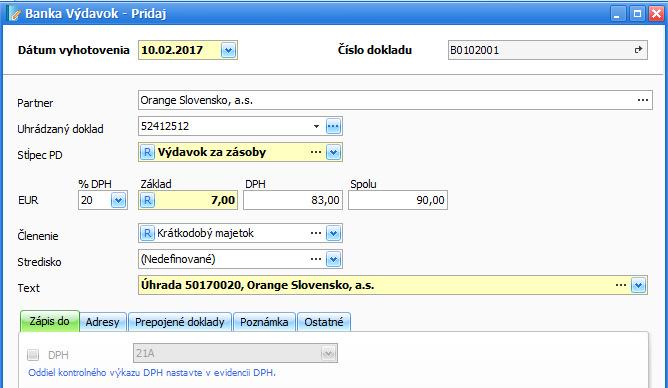Viewport: 668px width, 388px height.
Task: Click the ellipsis in the Stredisko field
Action: click(316, 259)
